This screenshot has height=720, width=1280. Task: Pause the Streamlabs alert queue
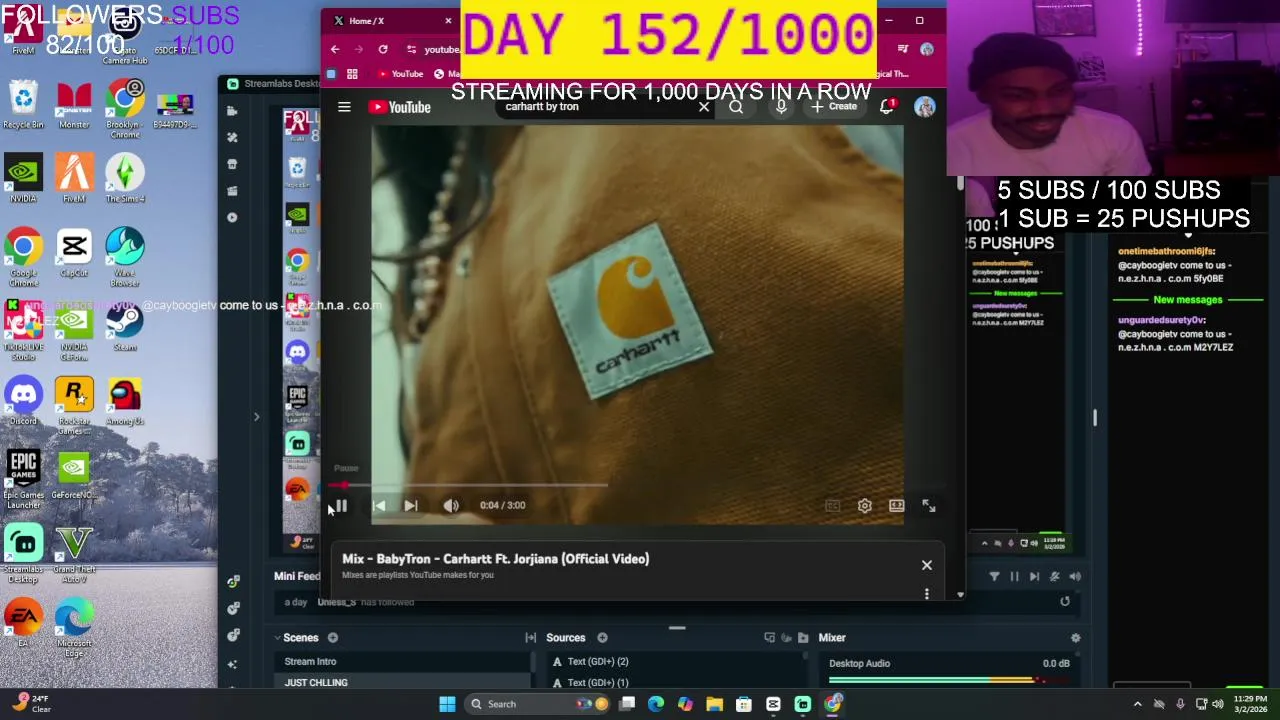click(1014, 577)
